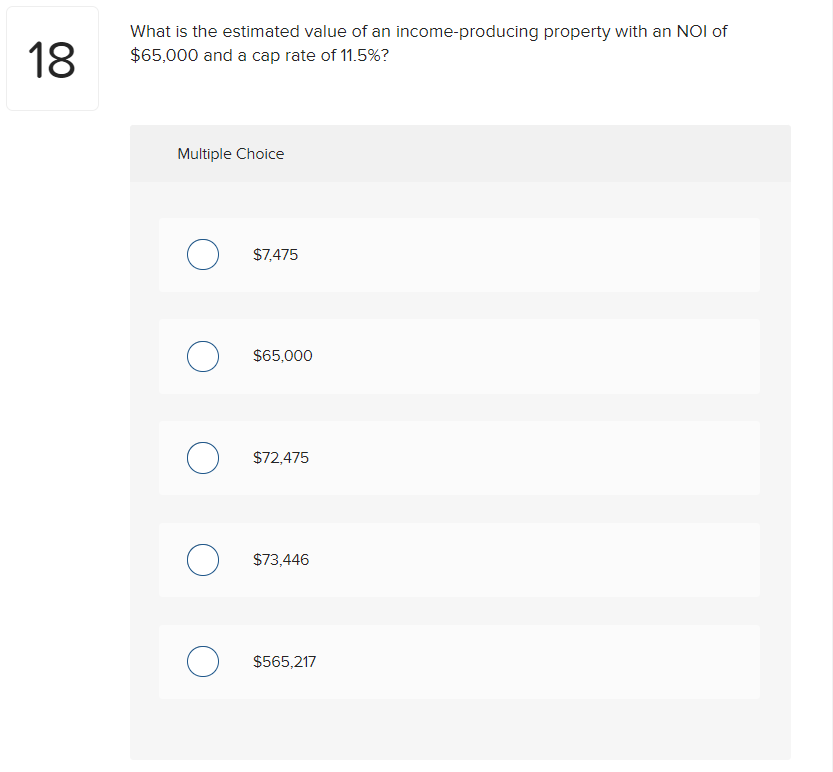Click the $65,000 answer label
The image size is (833, 772).
pyautogui.click(x=282, y=356)
